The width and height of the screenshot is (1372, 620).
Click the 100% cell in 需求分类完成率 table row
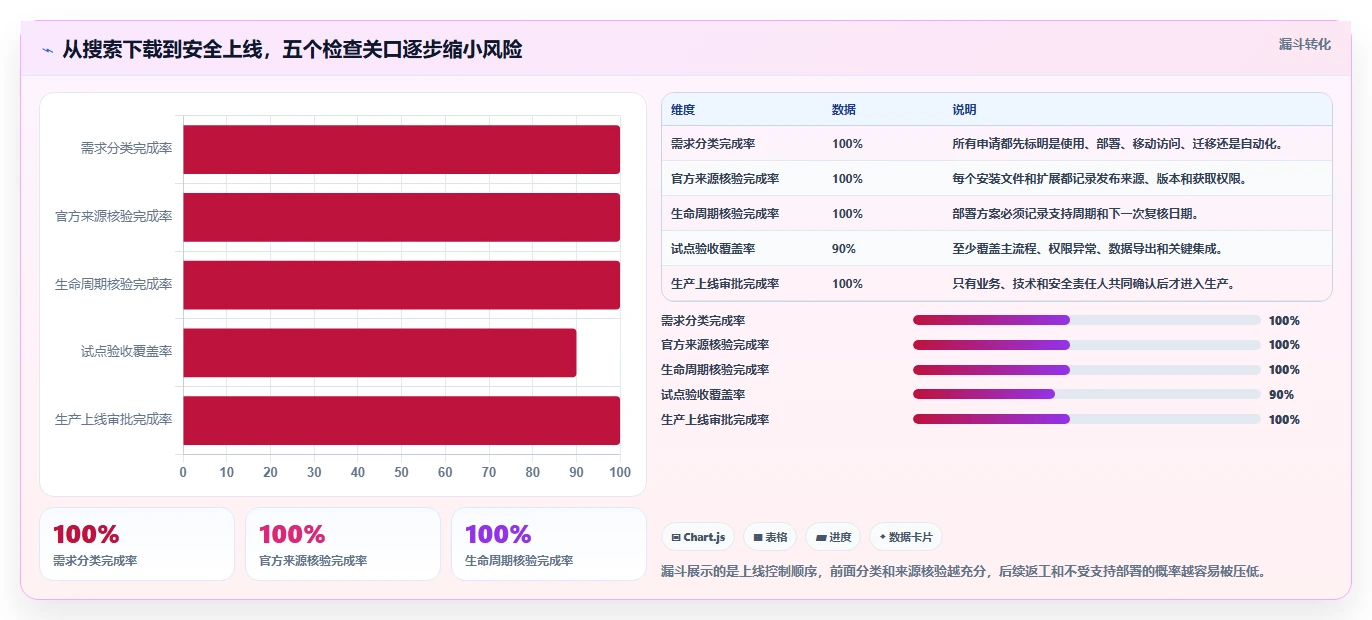click(847, 144)
